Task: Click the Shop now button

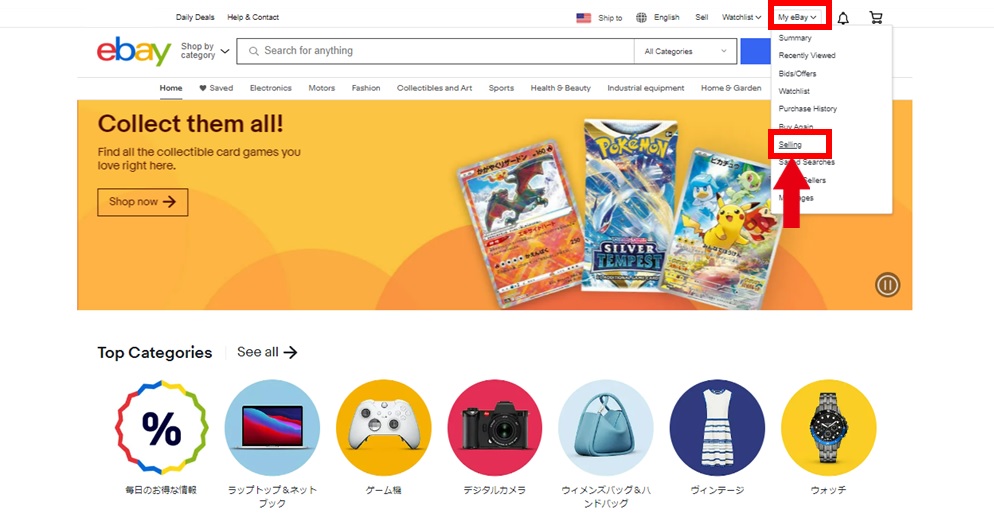Action: 143,202
